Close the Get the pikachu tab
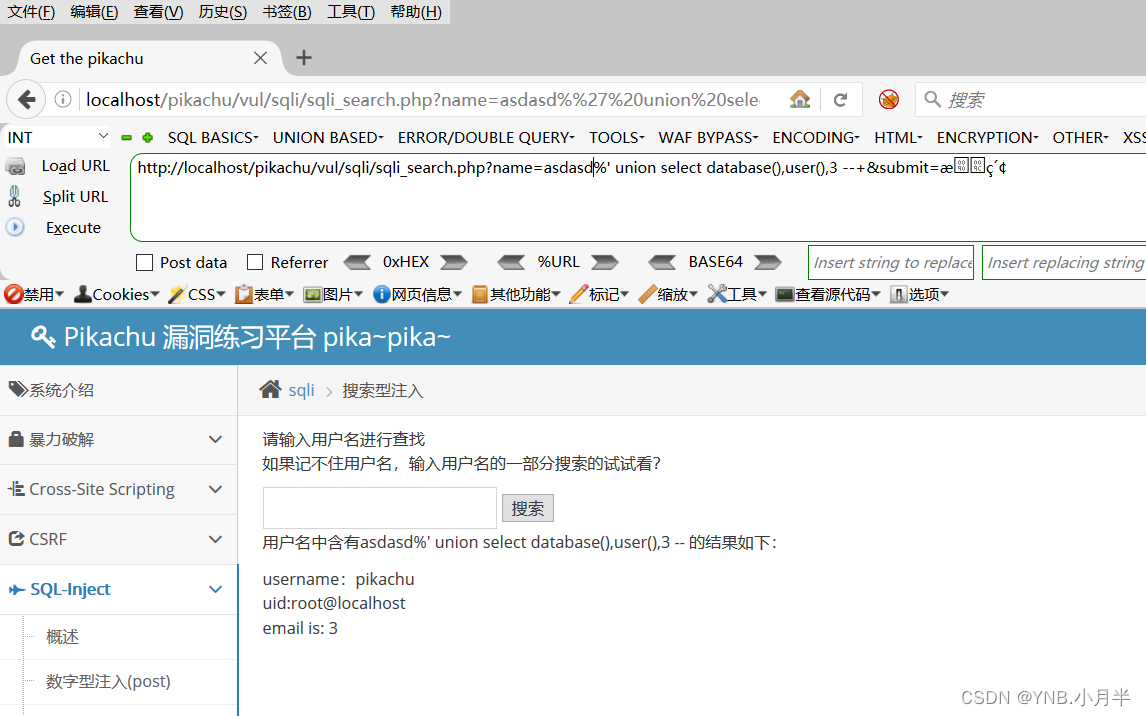 point(260,58)
